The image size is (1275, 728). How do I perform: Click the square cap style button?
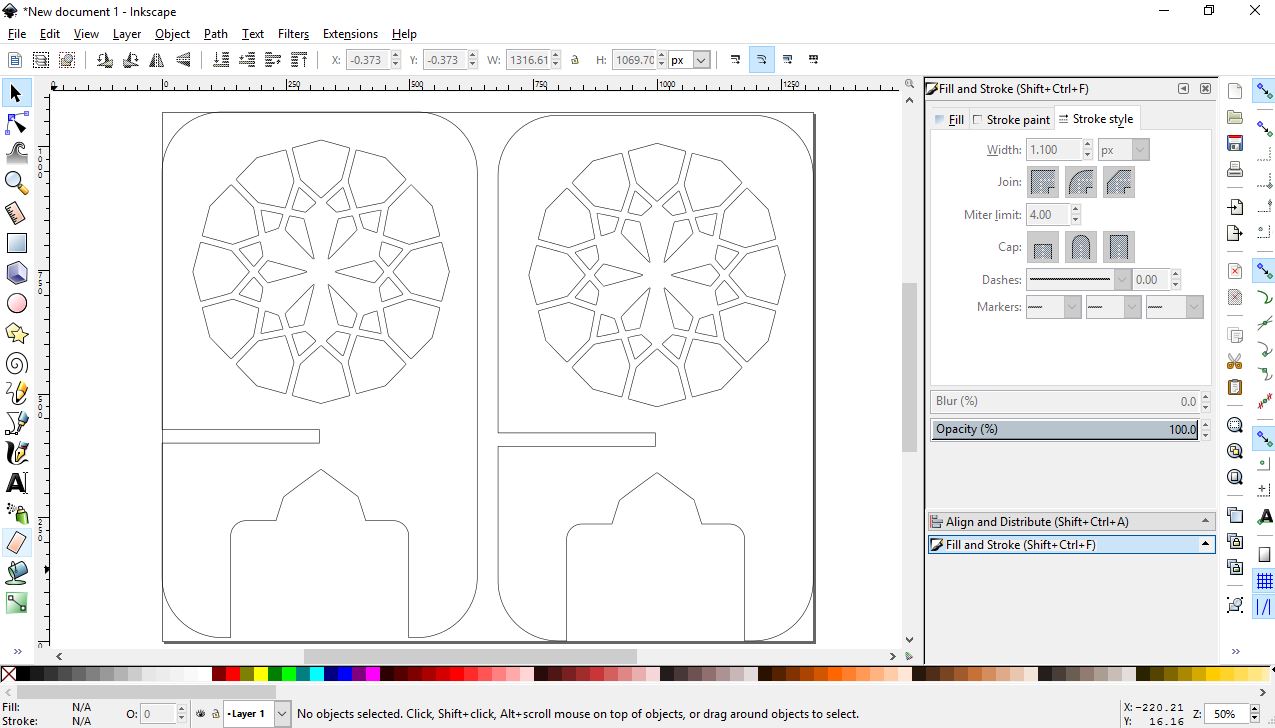(1119, 247)
